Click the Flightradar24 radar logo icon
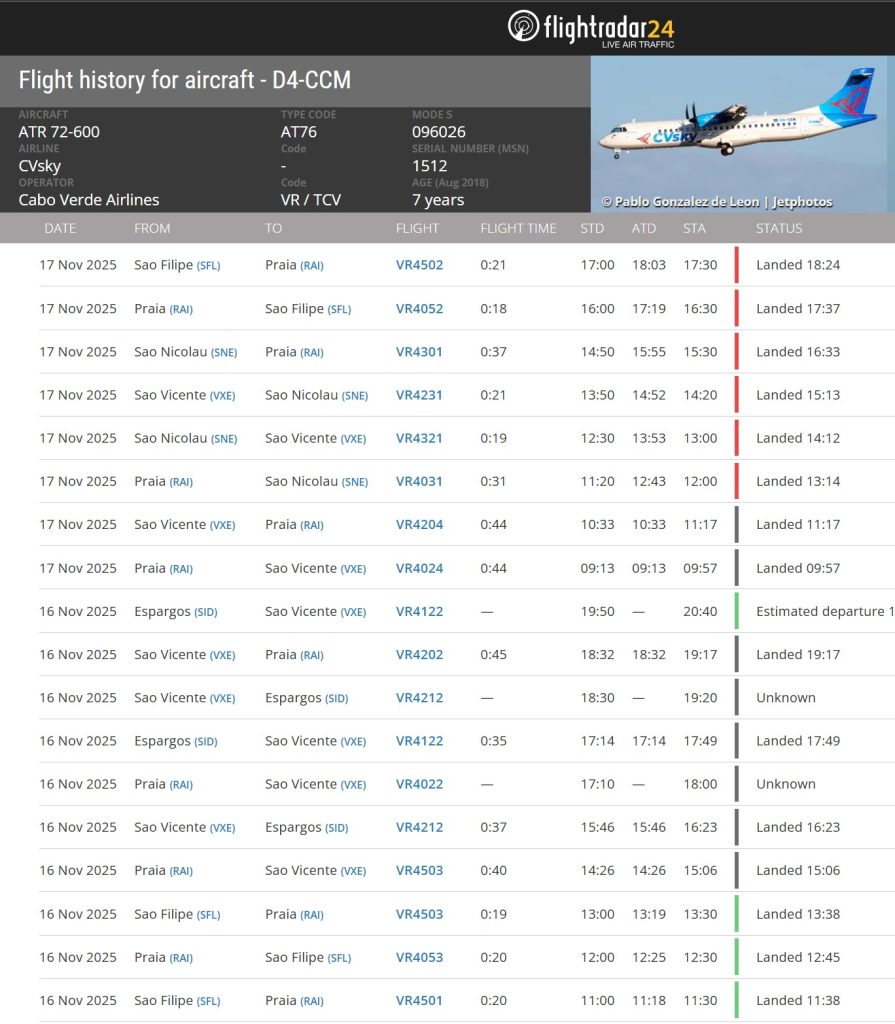Screen dimensions: 895x1024 pyautogui.click(x=523, y=26)
